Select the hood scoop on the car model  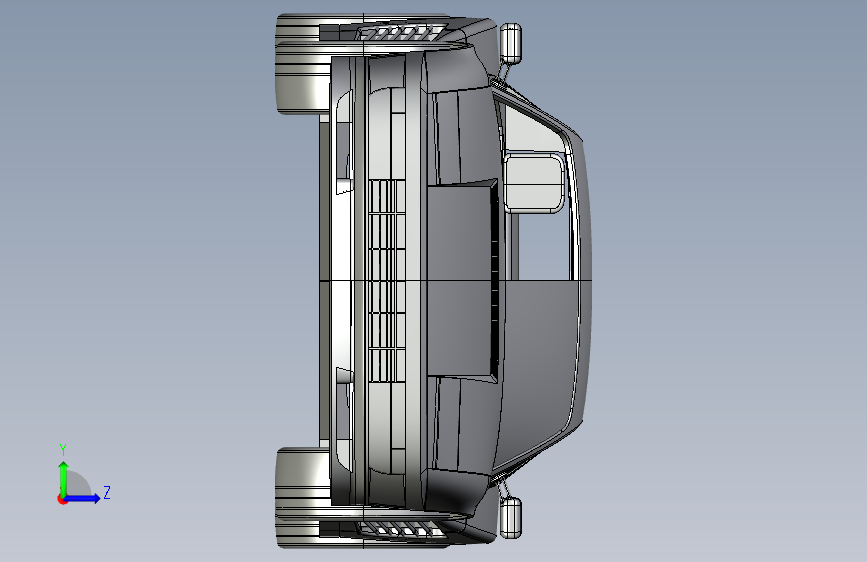(x=463, y=280)
